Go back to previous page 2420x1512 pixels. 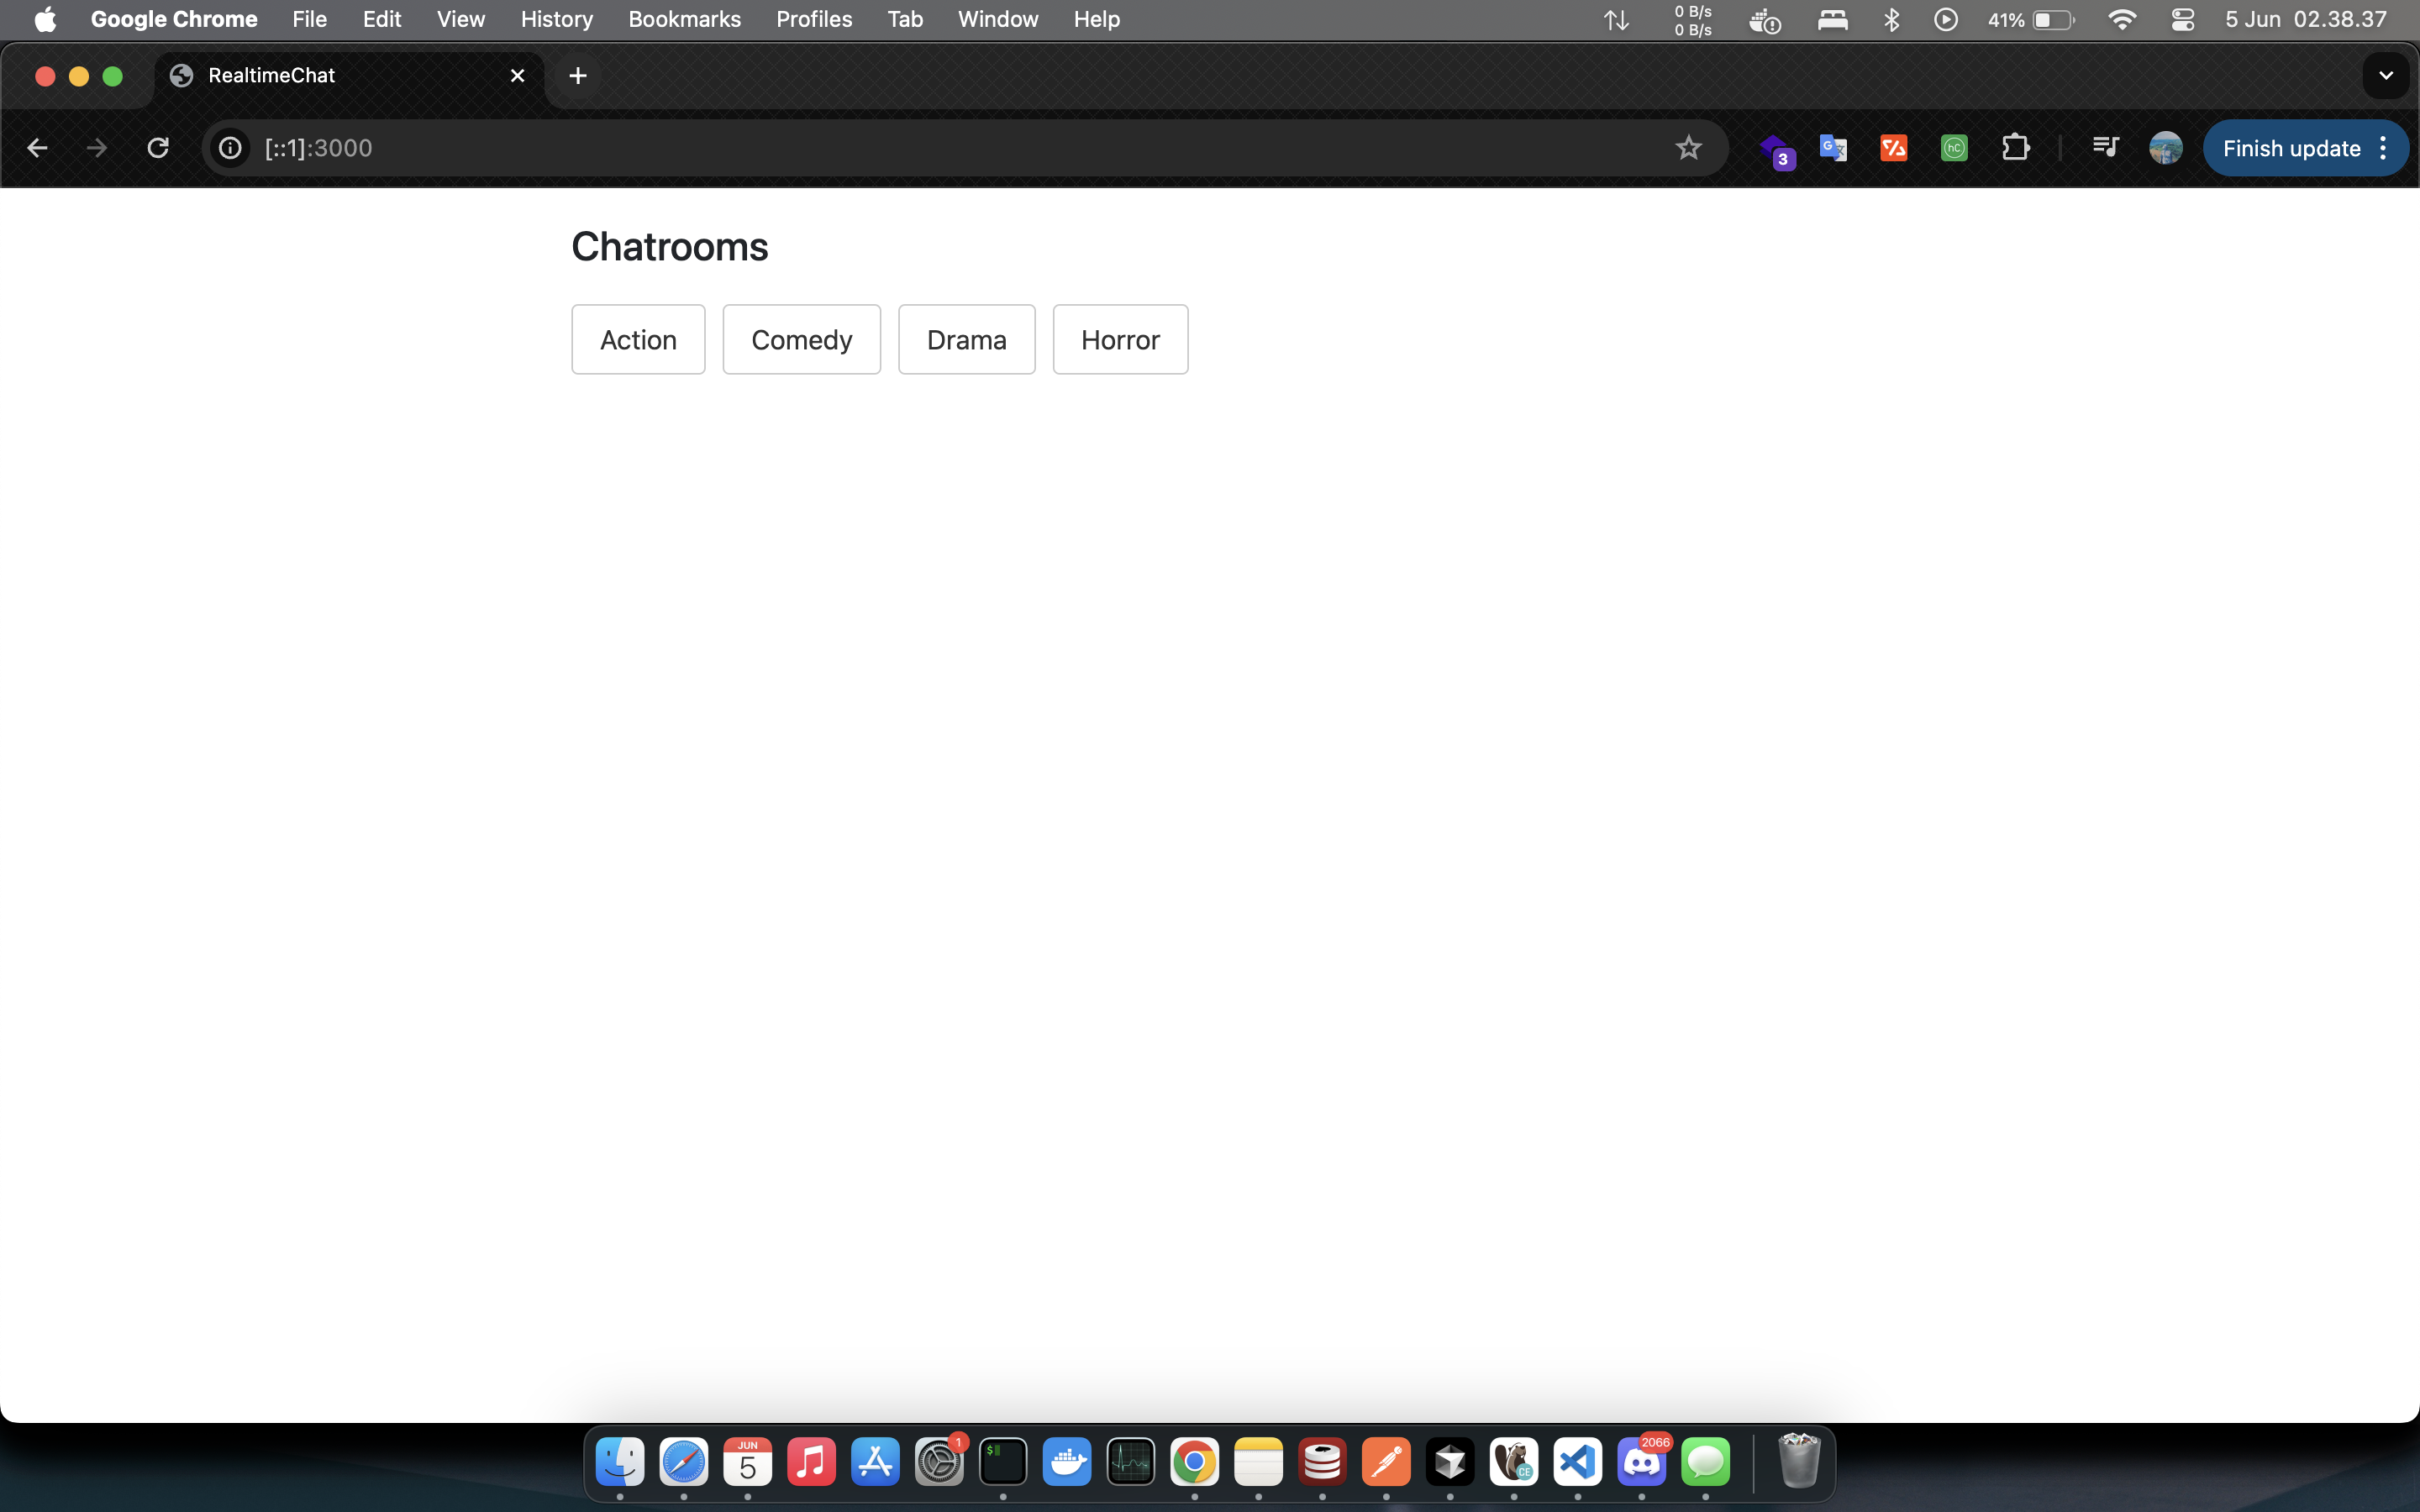click(x=38, y=148)
